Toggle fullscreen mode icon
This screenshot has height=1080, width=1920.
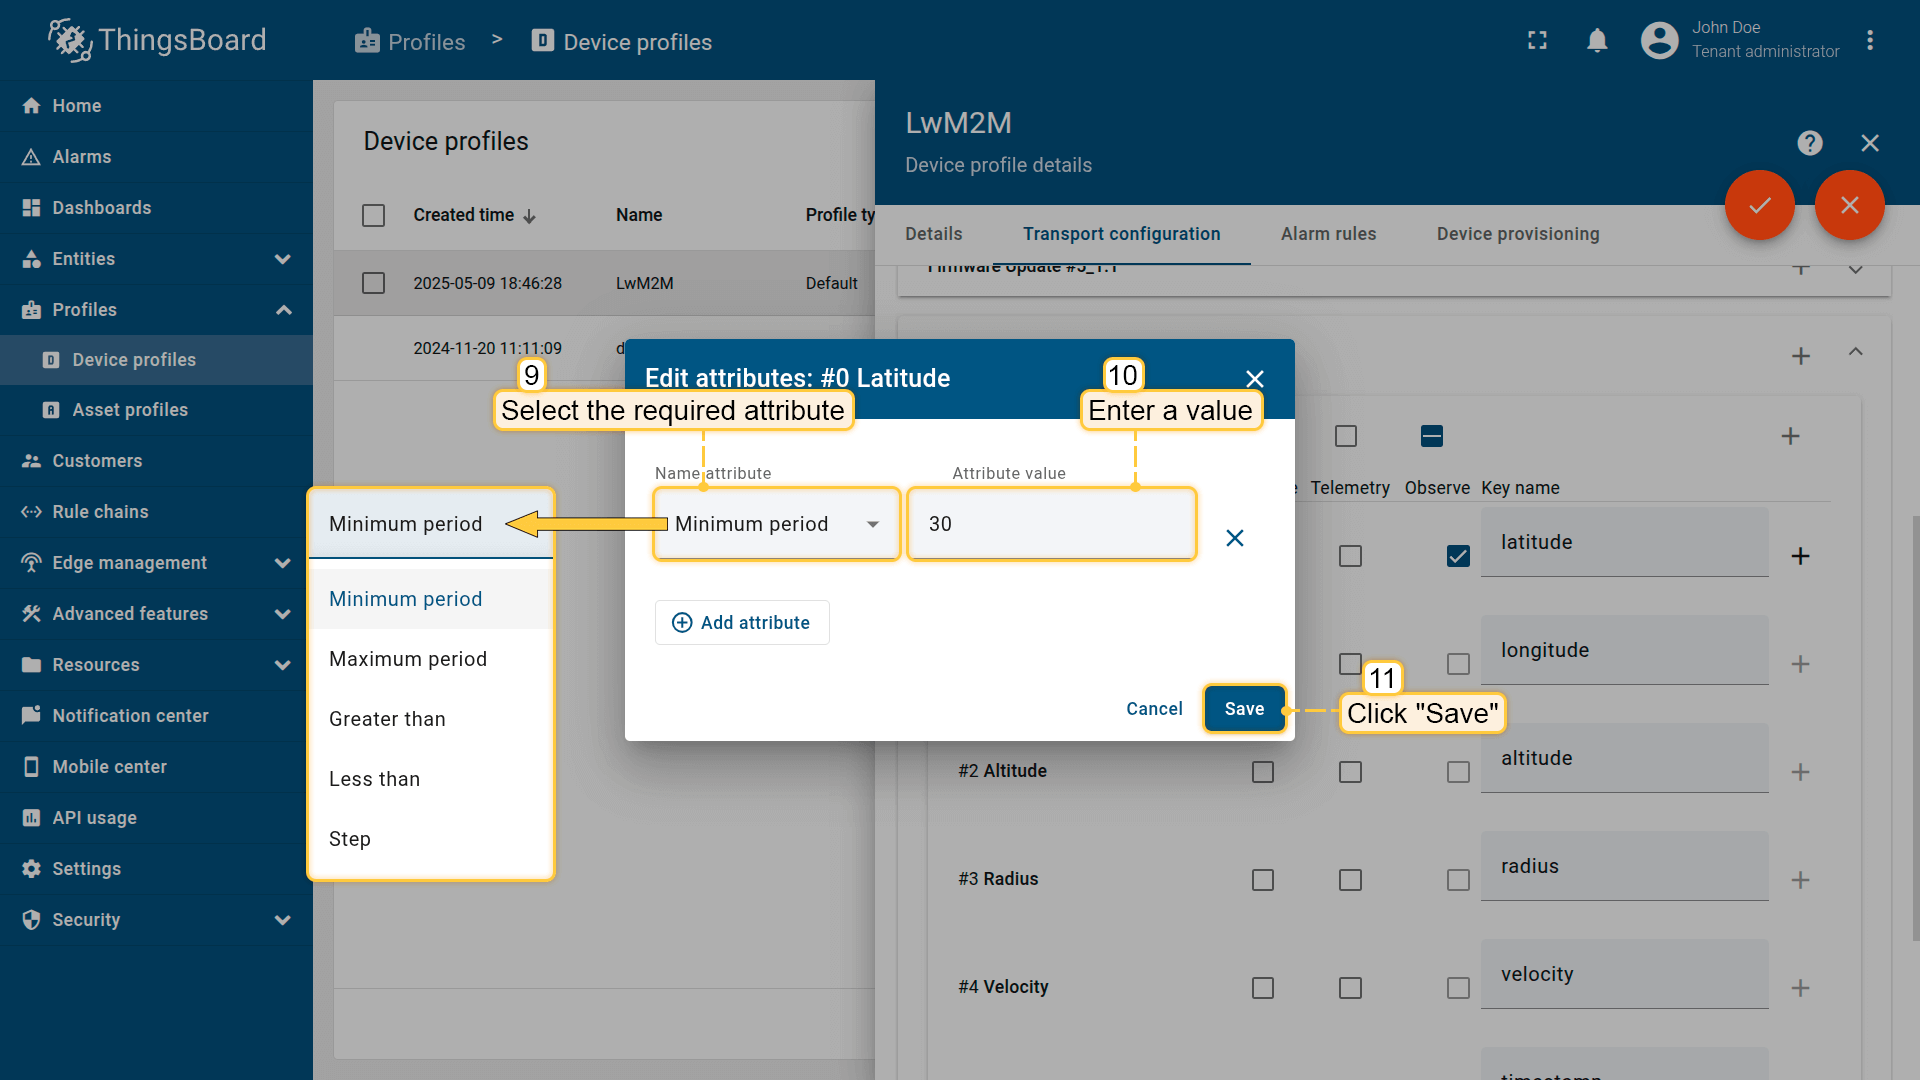pyautogui.click(x=1537, y=41)
